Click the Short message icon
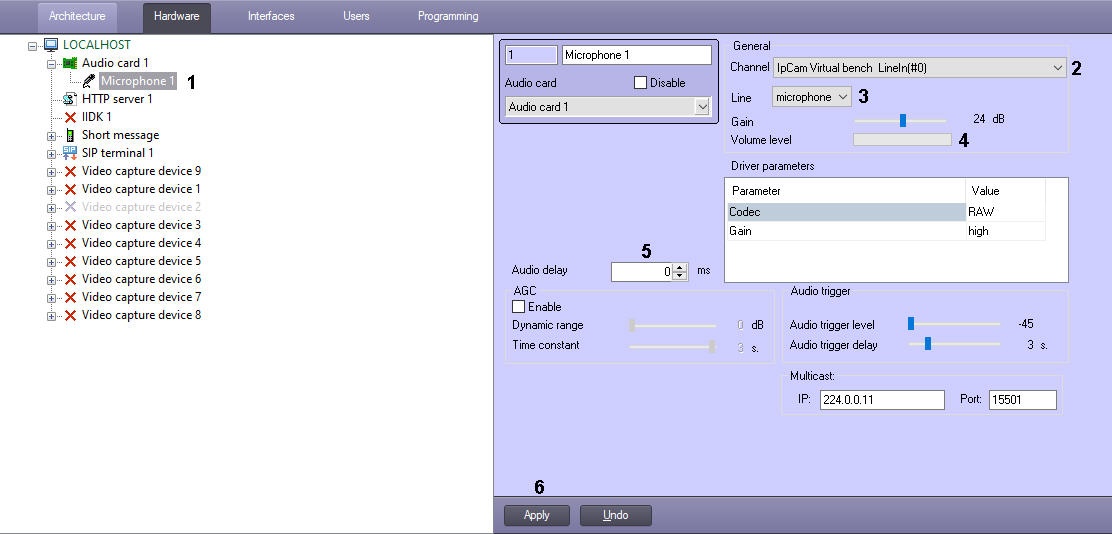Image resolution: width=1112 pixels, height=534 pixels. coord(70,135)
